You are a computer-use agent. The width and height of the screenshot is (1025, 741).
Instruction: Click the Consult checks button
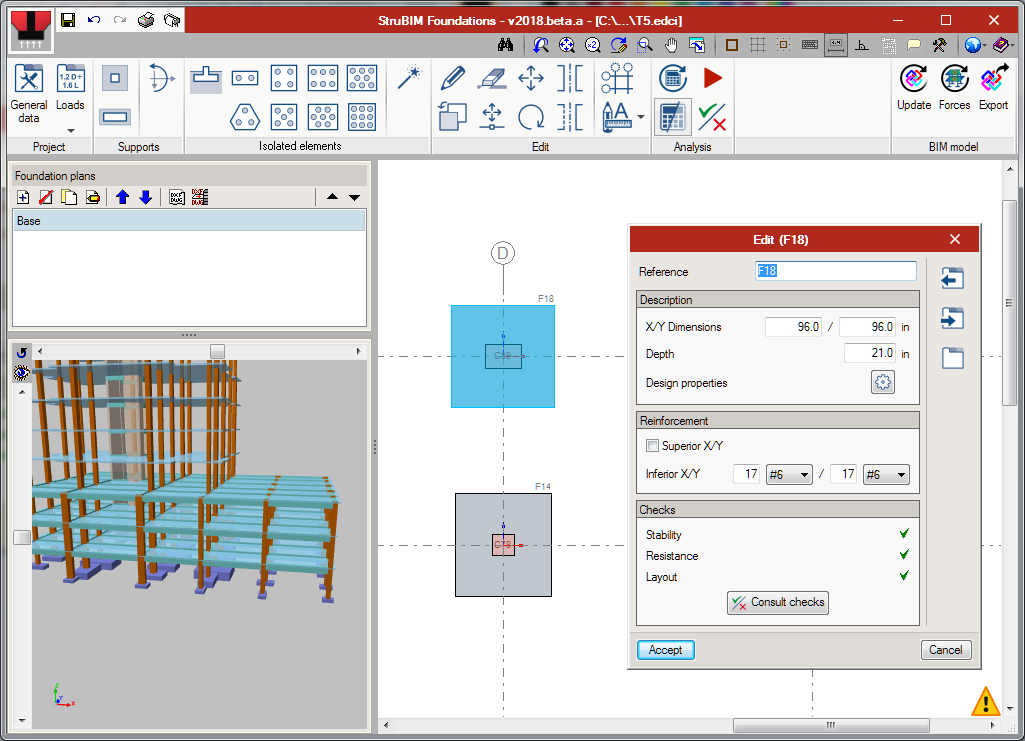(778, 602)
